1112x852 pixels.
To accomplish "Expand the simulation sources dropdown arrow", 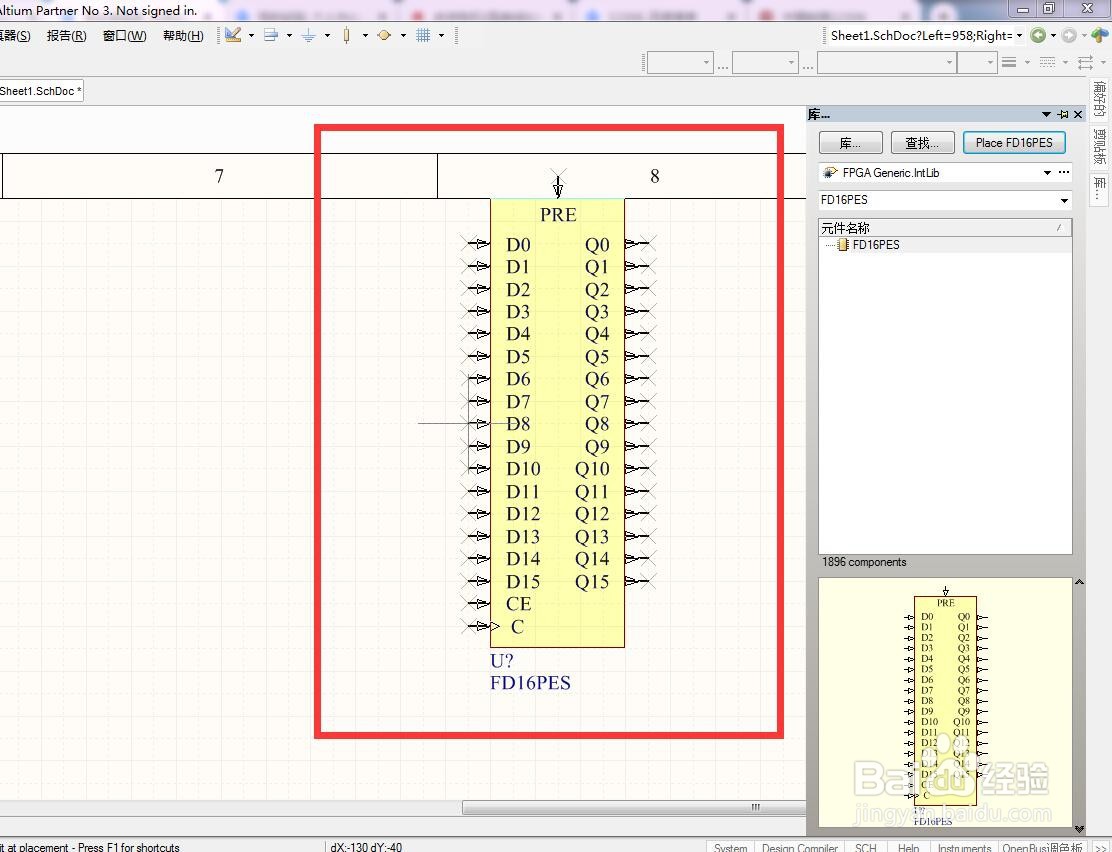I will [403, 35].
